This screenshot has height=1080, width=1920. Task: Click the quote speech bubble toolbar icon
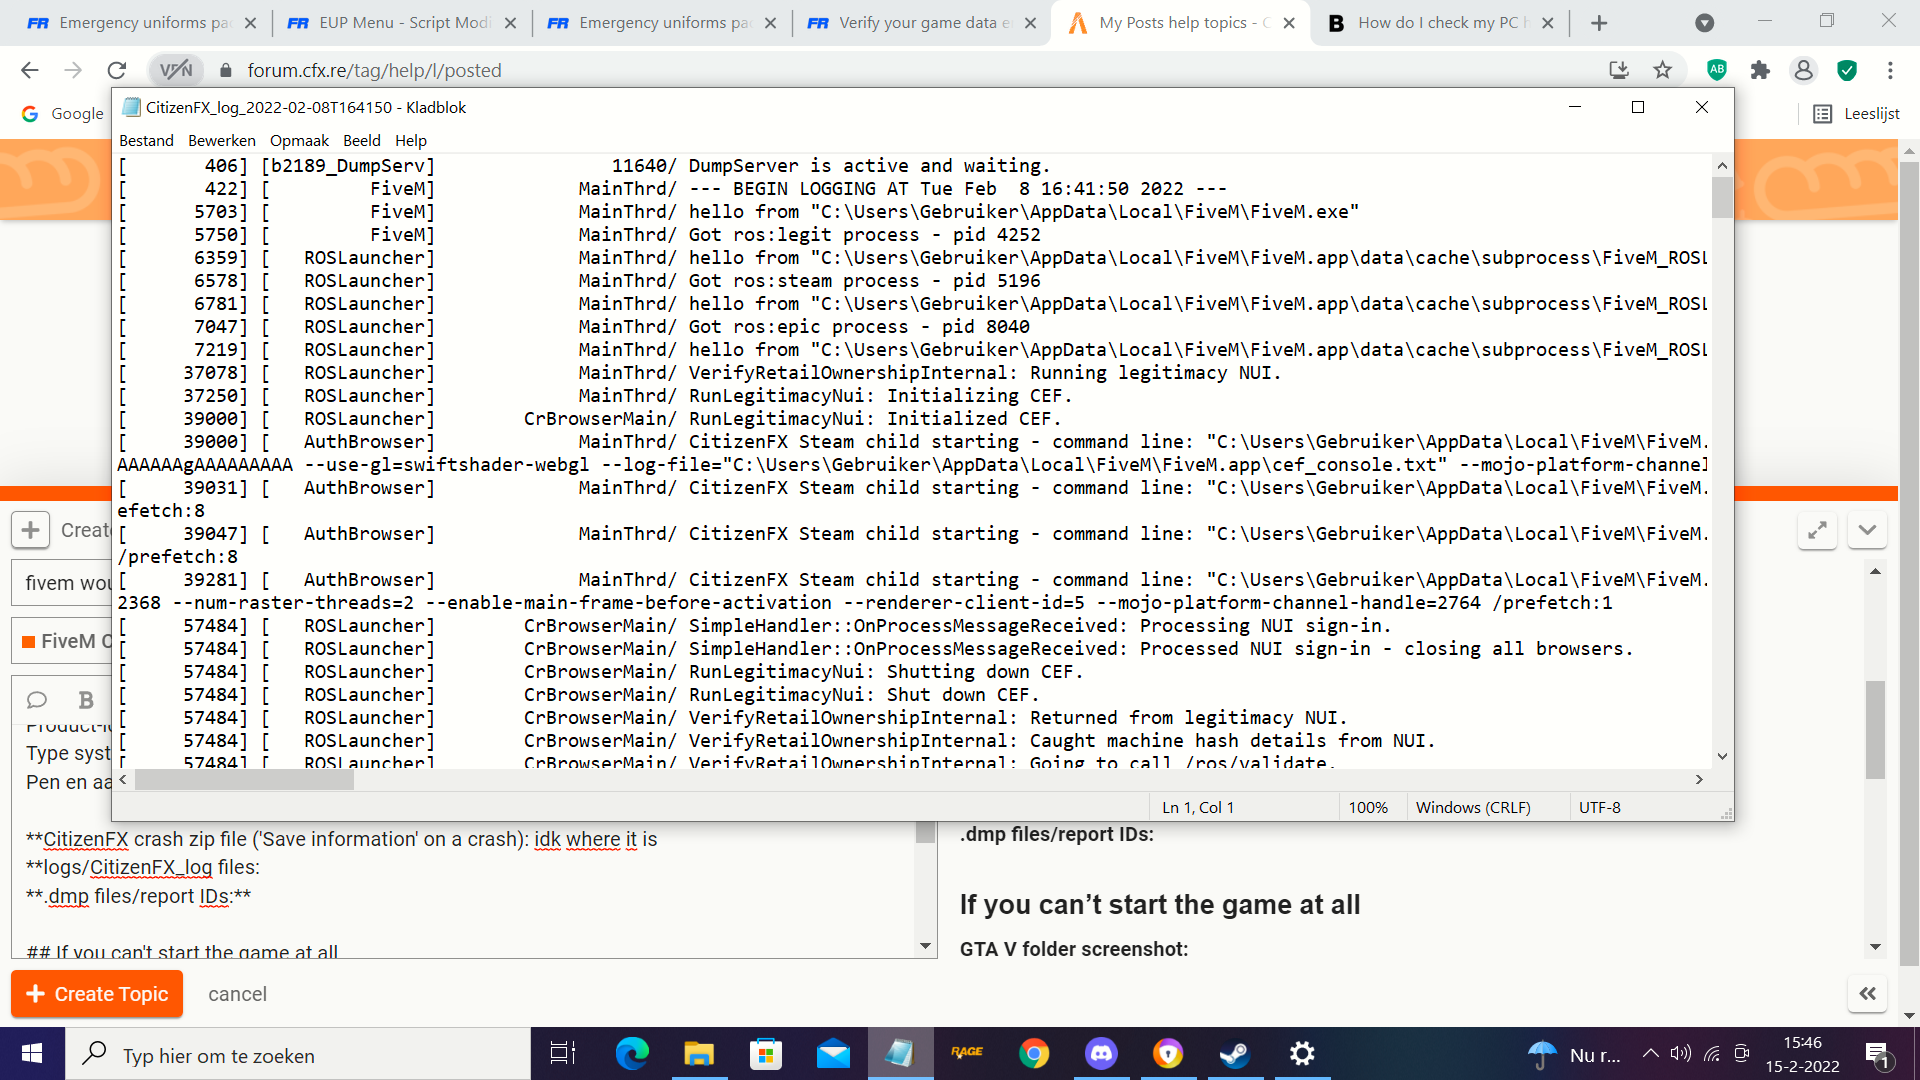tap(37, 700)
